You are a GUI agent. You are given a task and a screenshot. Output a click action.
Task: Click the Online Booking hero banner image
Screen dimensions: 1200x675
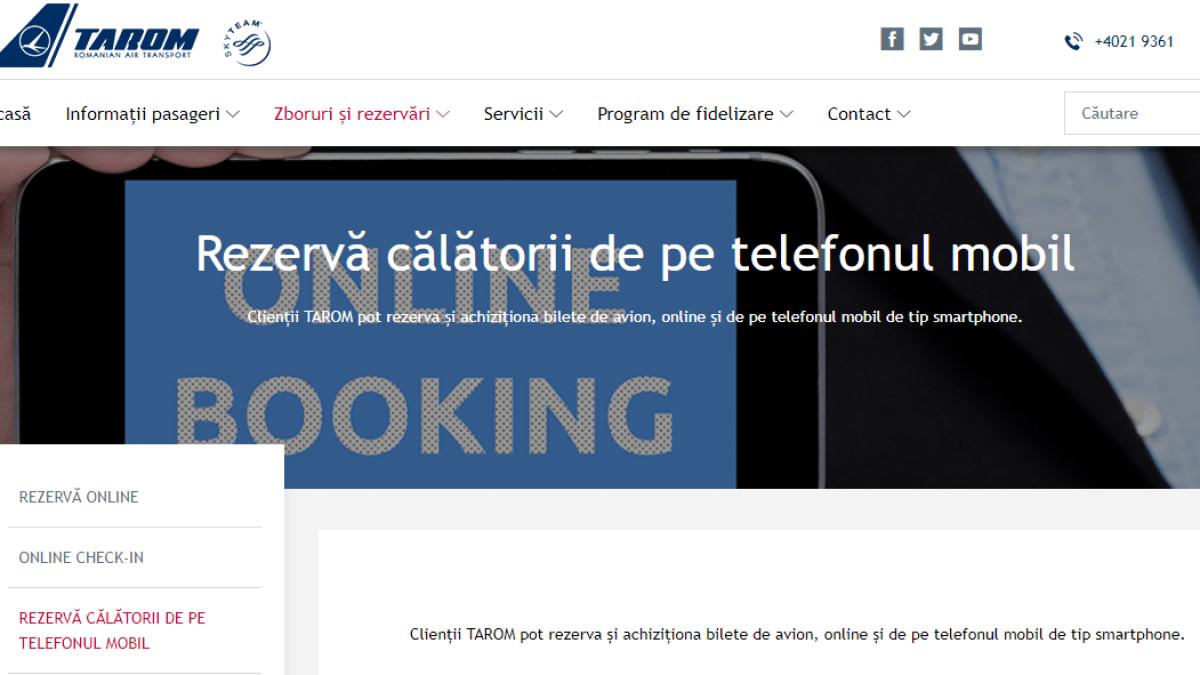tap(600, 317)
